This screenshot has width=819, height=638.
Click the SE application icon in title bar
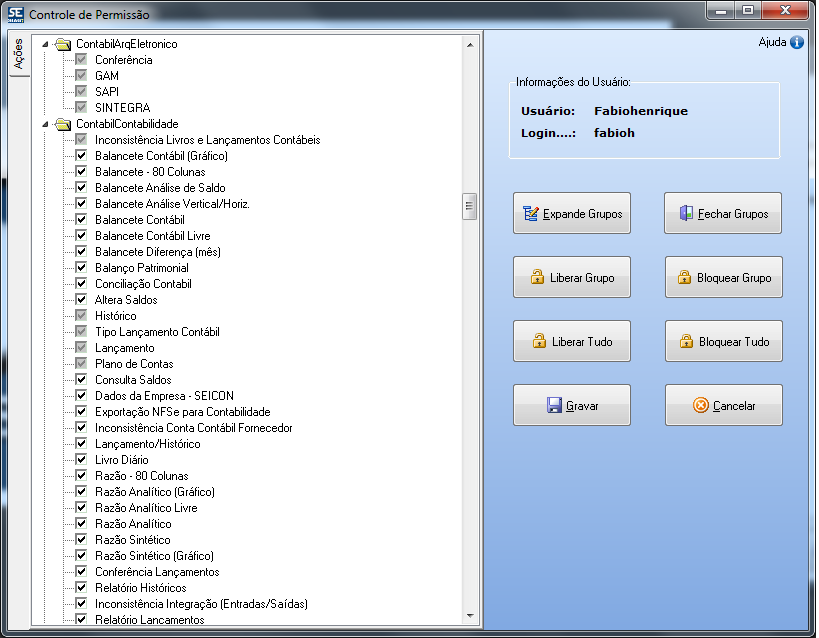15,14
